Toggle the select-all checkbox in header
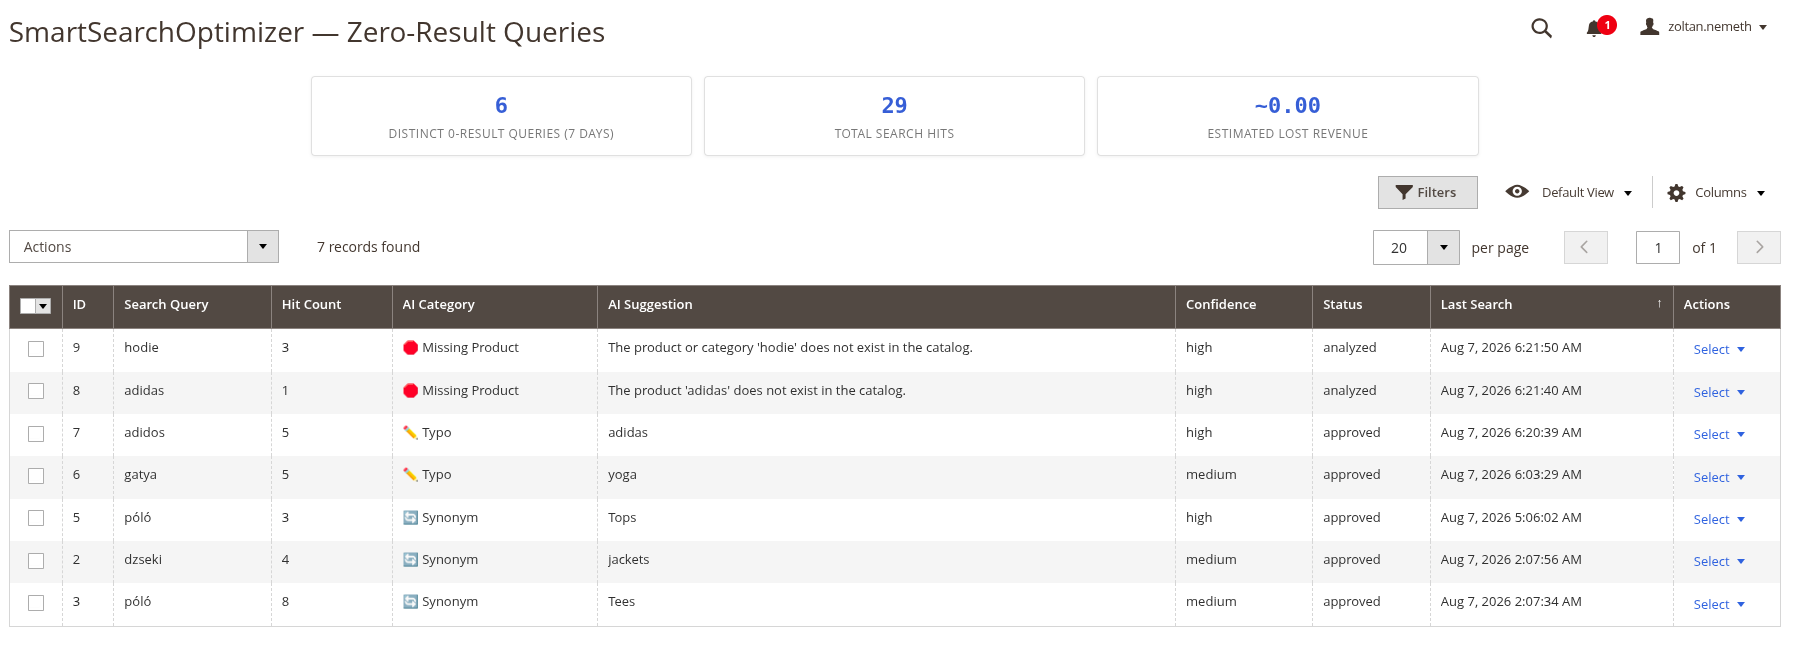Viewport: 1794px width, 651px height. (x=28, y=306)
